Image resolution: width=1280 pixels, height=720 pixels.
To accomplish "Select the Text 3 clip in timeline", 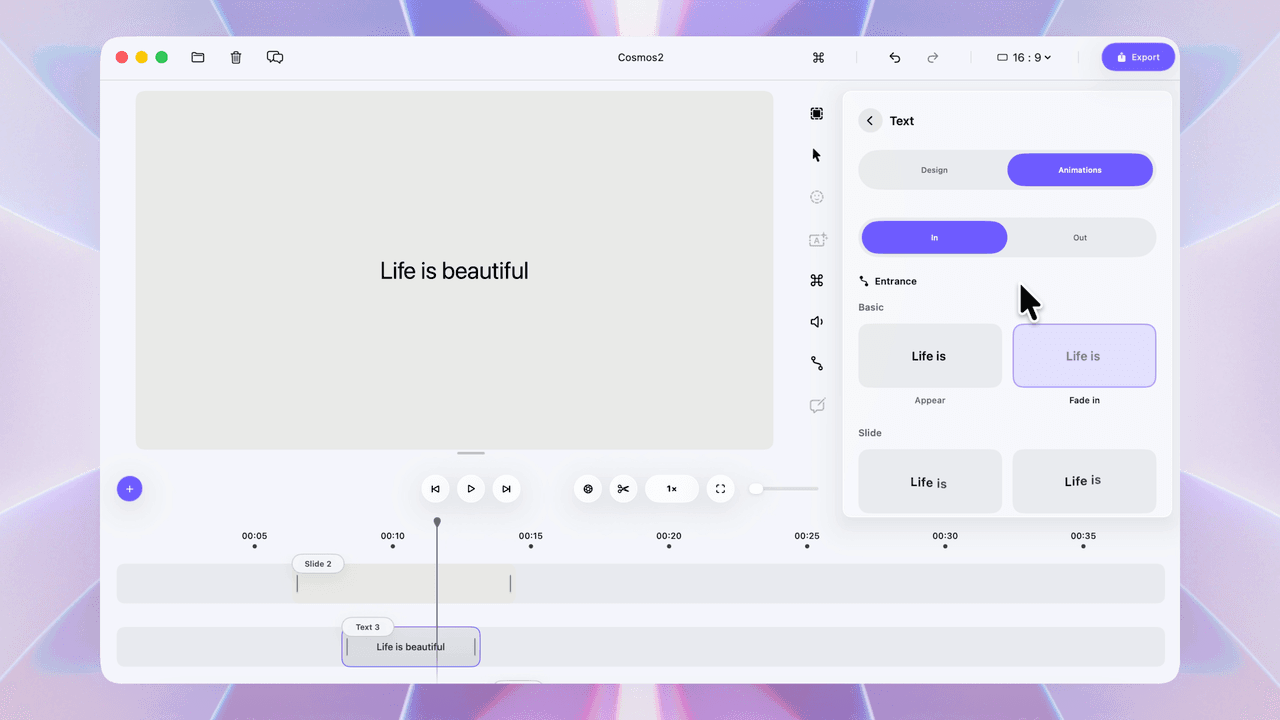I will 410,646.
